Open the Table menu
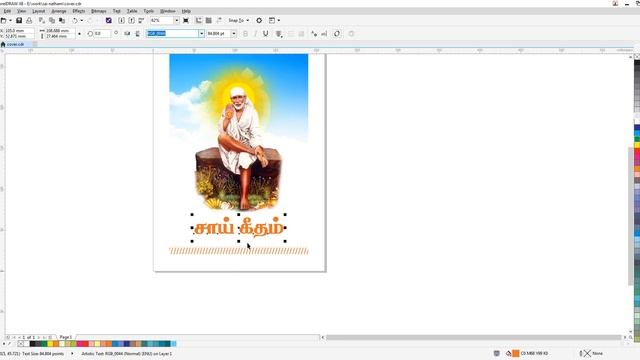 pyautogui.click(x=132, y=11)
